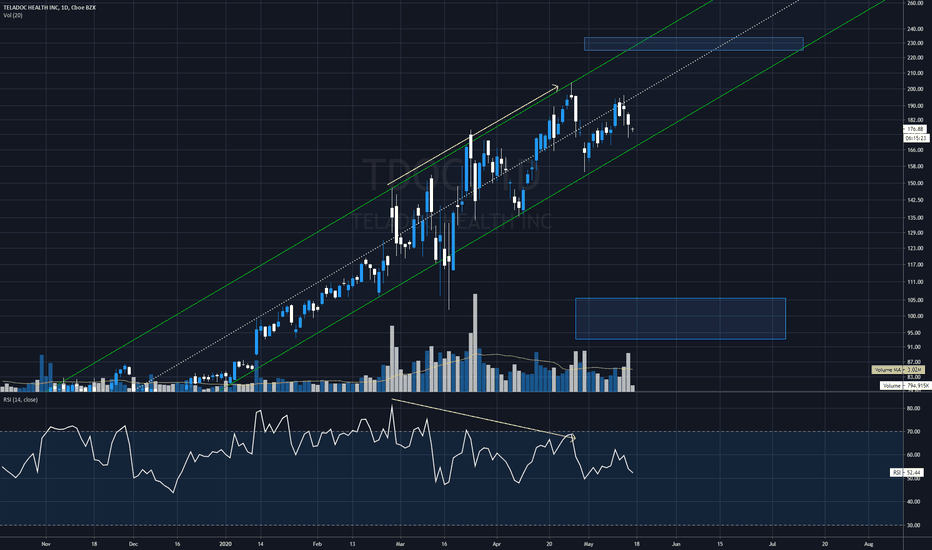Click the Nov date on time axis
The width and height of the screenshot is (932, 550).
click(x=46, y=544)
